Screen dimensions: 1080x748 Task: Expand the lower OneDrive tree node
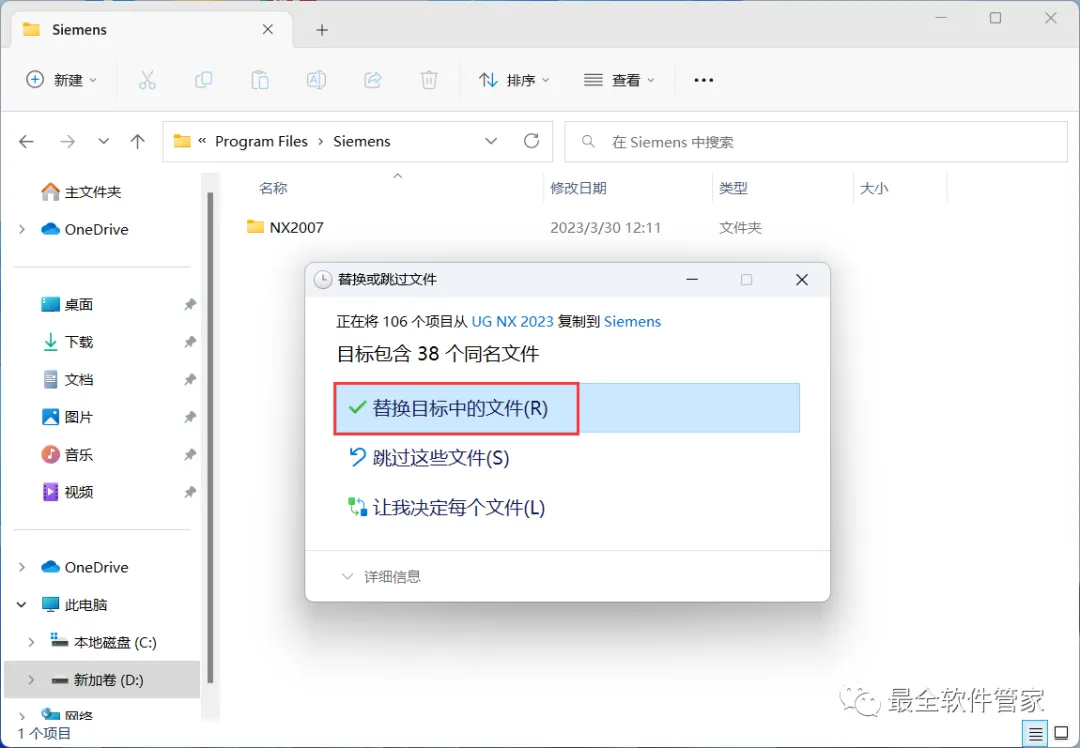[21, 567]
